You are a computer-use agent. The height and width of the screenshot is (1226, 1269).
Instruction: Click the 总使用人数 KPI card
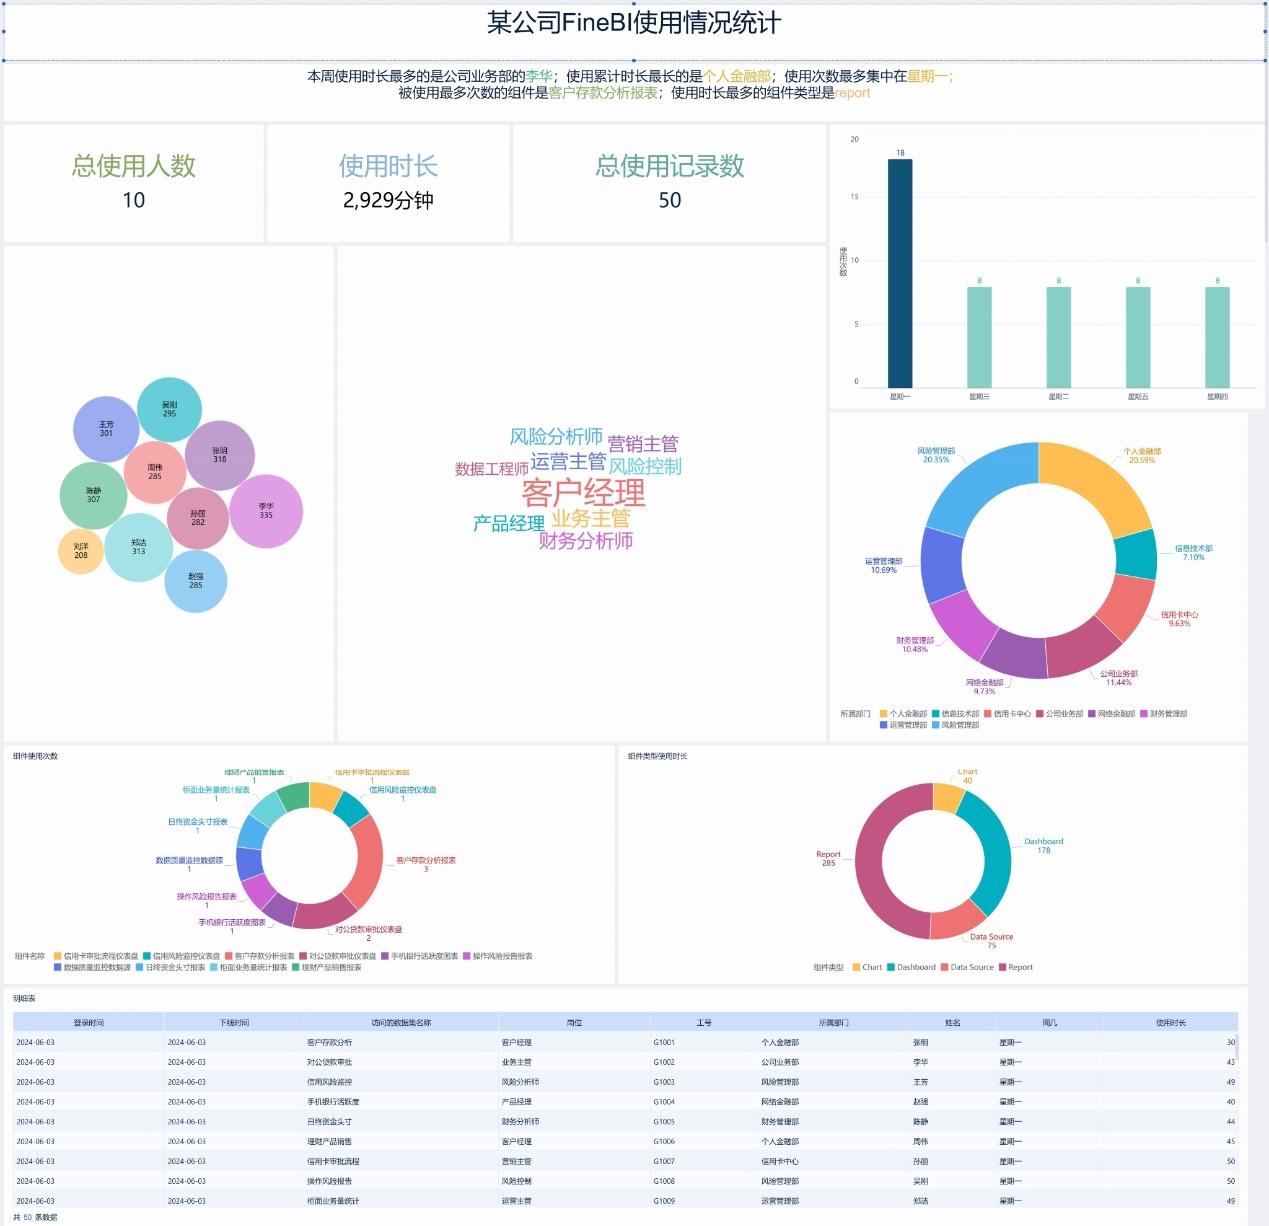(x=134, y=183)
